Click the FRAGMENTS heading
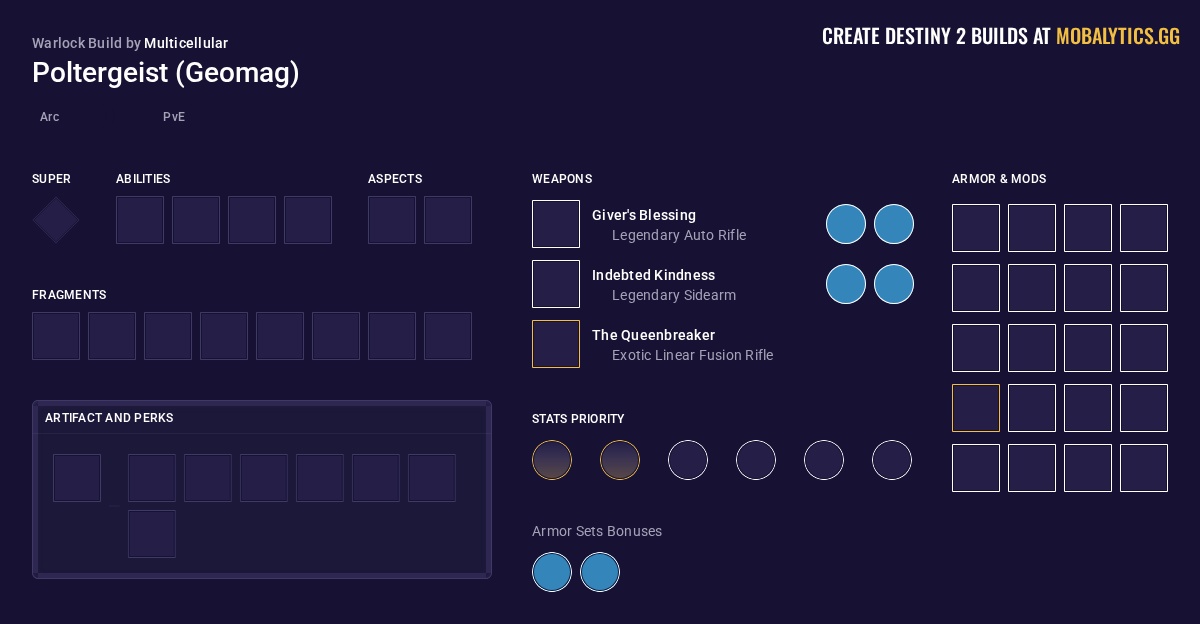The width and height of the screenshot is (1200, 624). tap(69, 295)
